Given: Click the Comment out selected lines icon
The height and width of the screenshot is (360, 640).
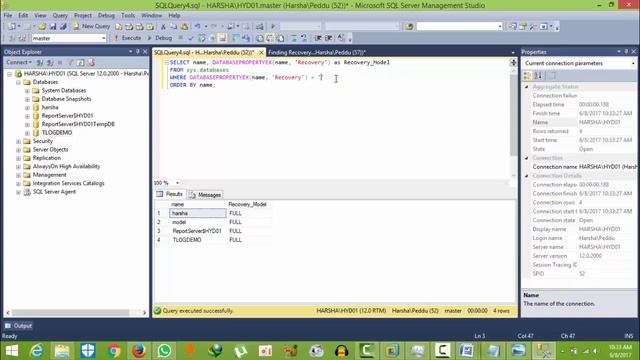Looking at the screenshot, I should [293, 38].
